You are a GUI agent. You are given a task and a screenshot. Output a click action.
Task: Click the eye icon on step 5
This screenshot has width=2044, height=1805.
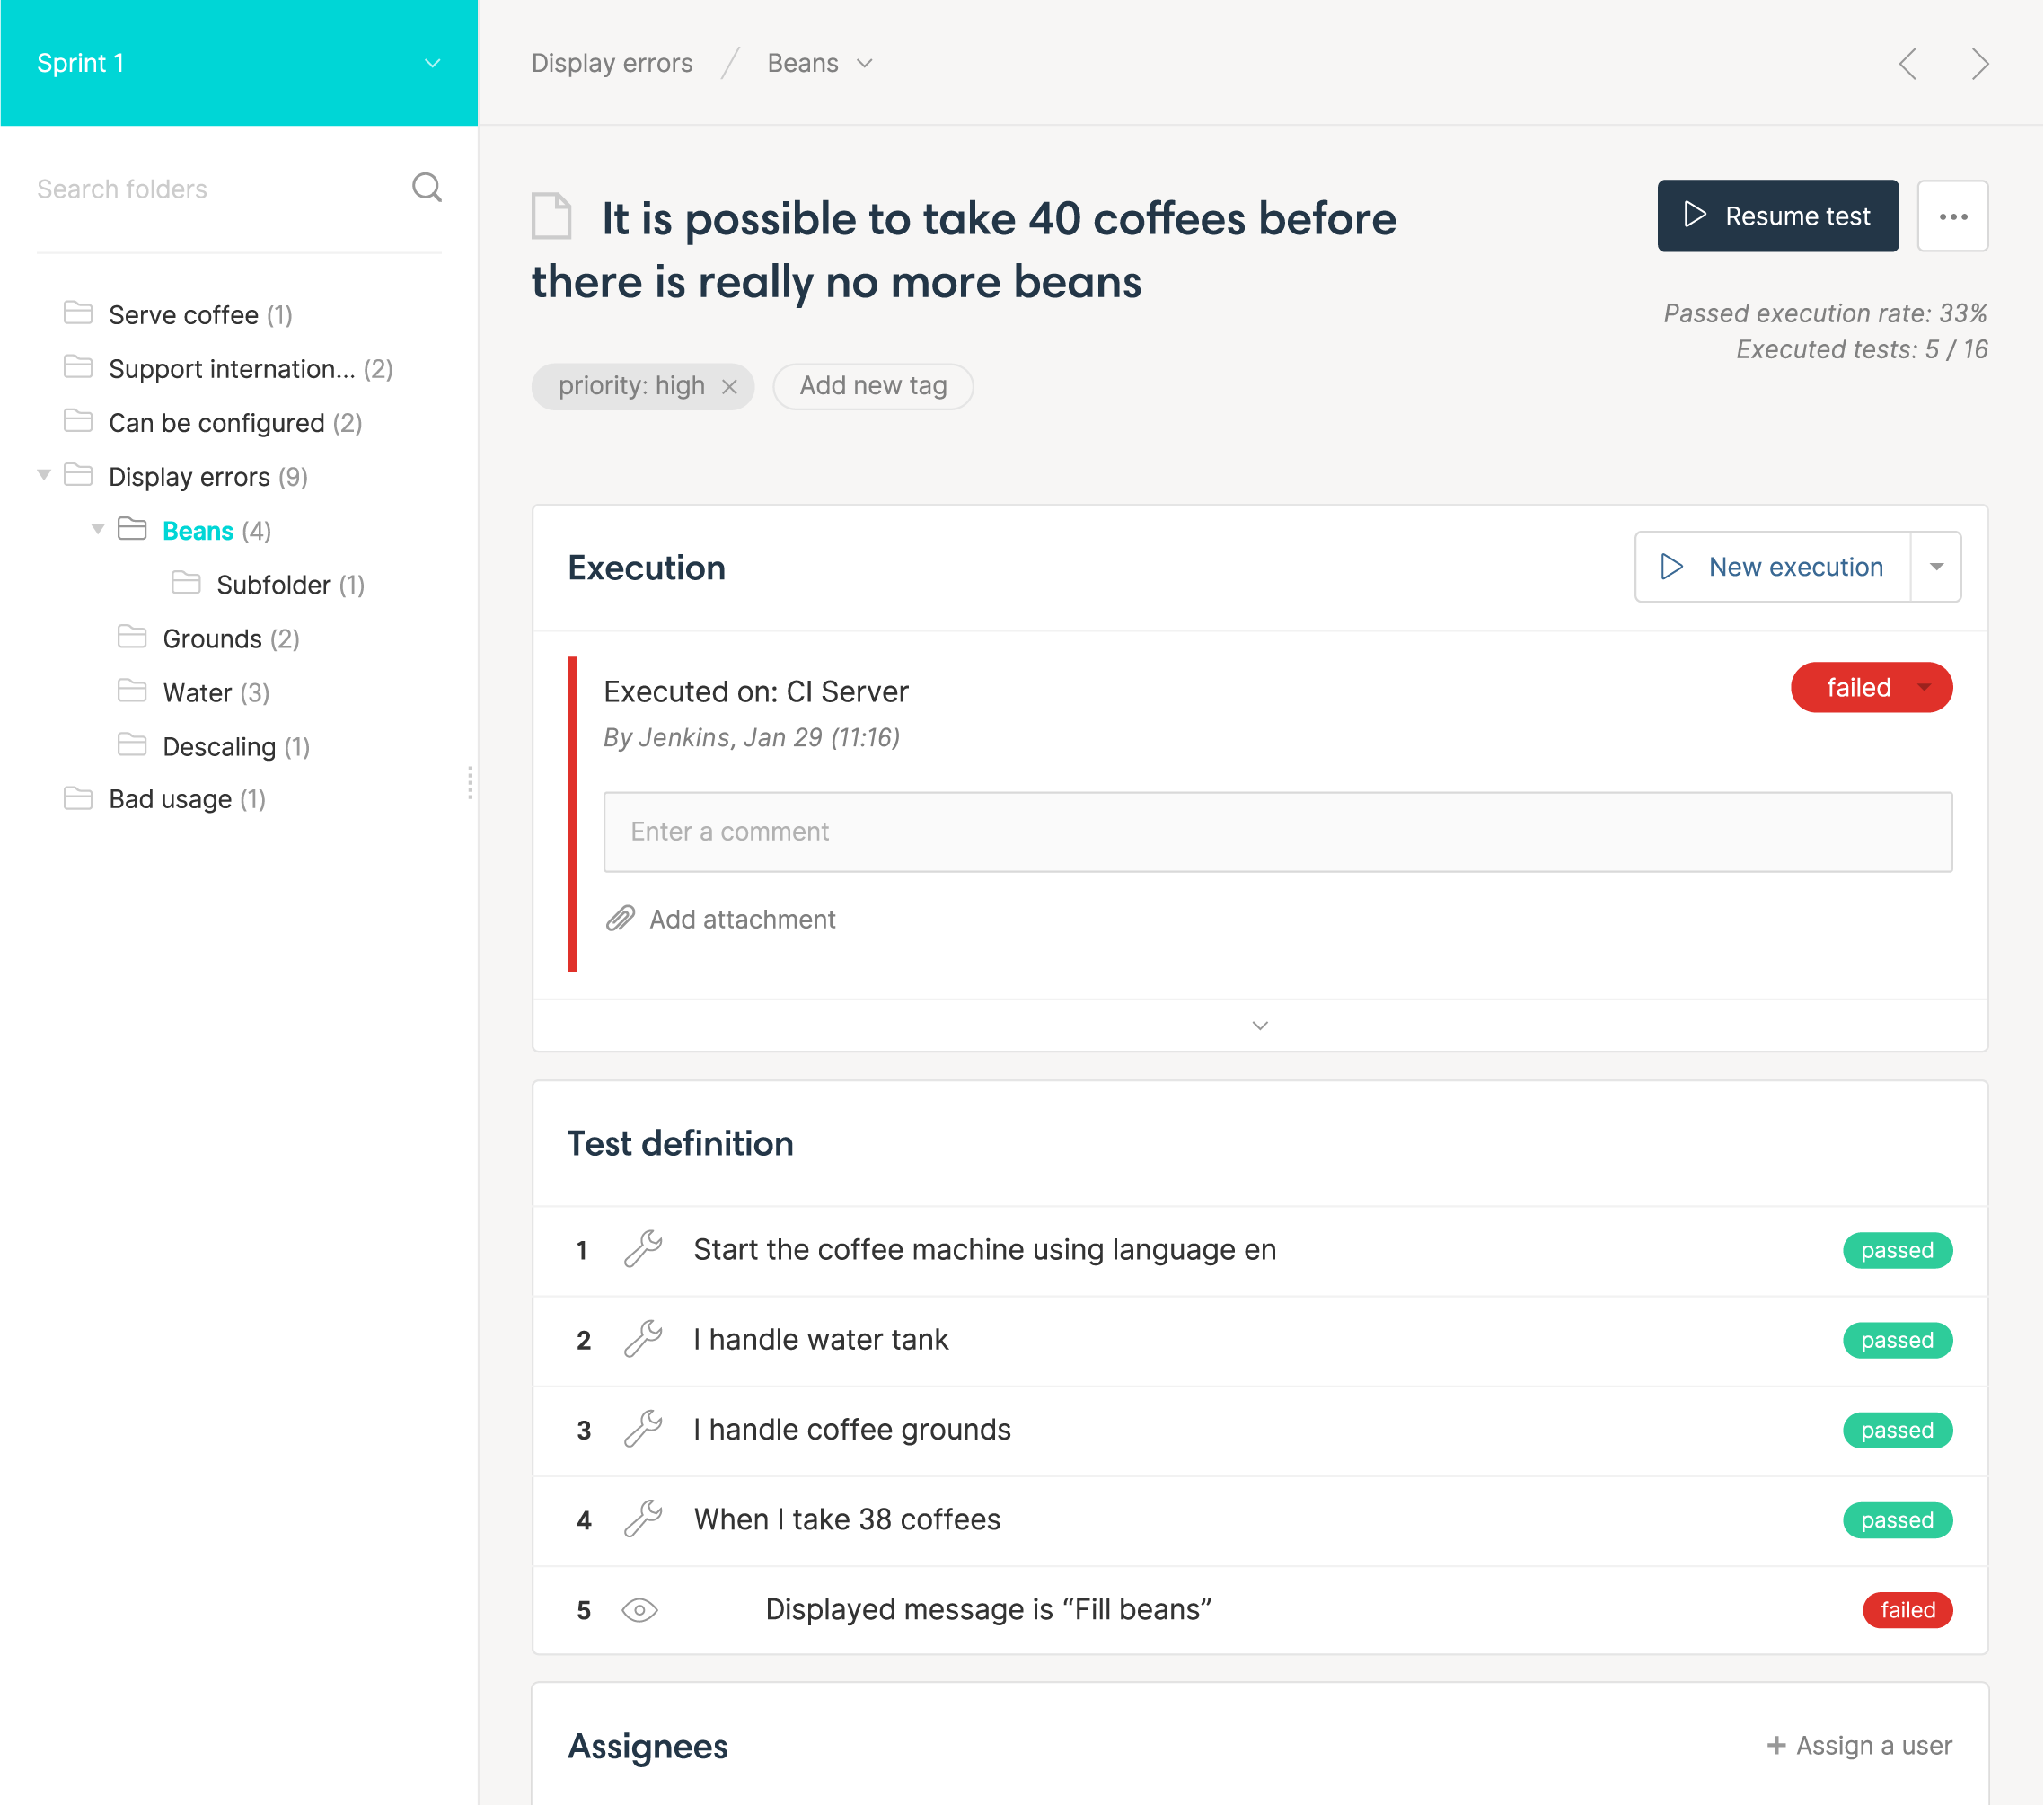640,1610
